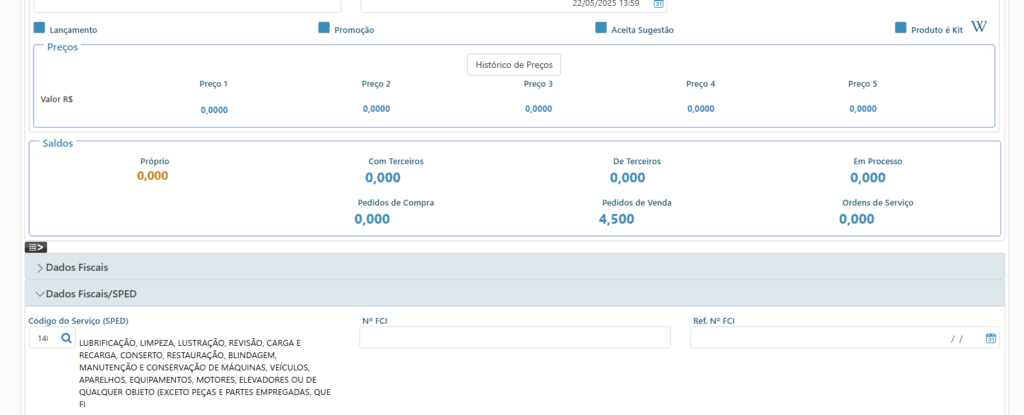Click the Wikipedia W icon
The width and height of the screenshot is (1024, 415).
point(979,27)
